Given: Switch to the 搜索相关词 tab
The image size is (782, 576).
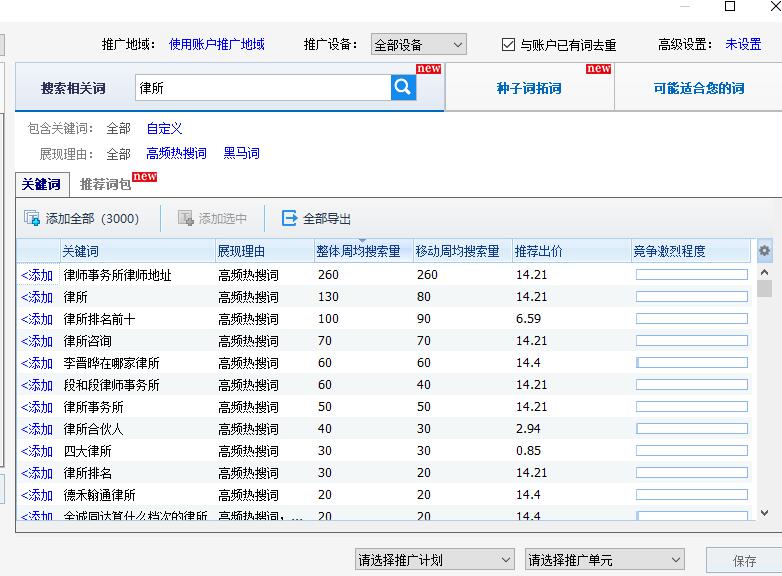Looking at the screenshot, I should [73, 88].
